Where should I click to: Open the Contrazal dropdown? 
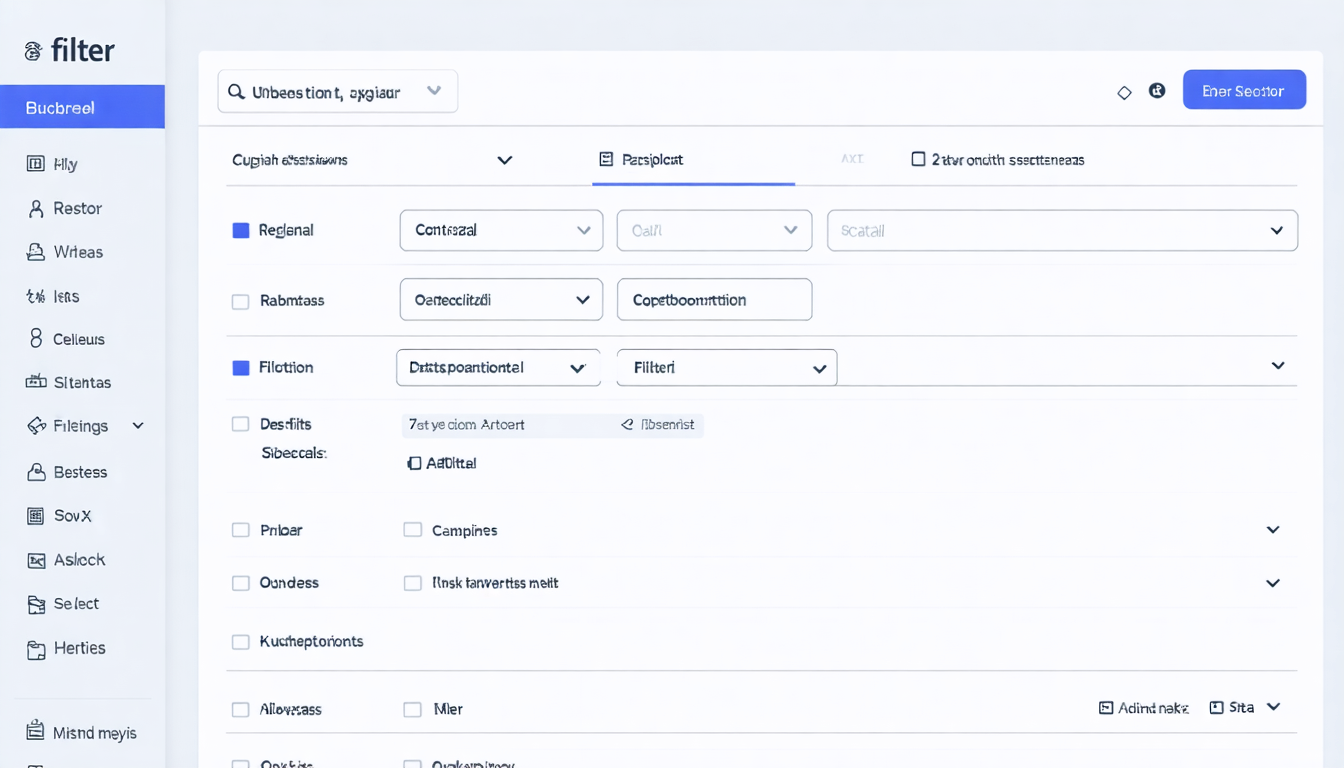coord(501,230)
